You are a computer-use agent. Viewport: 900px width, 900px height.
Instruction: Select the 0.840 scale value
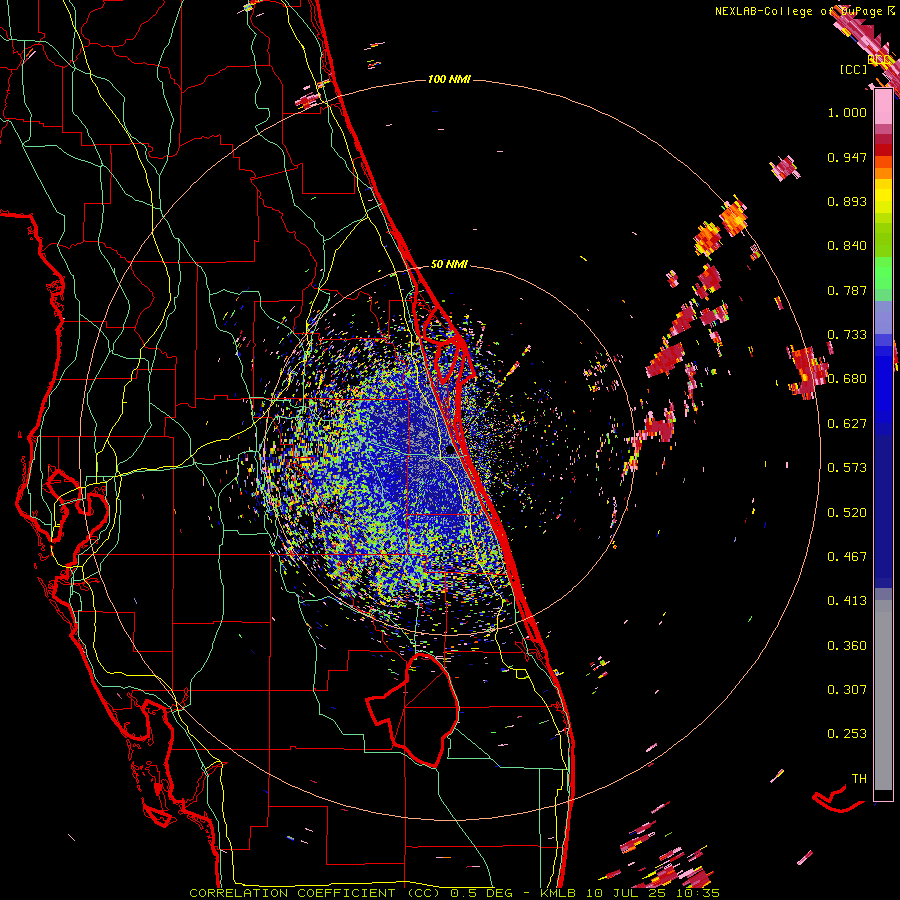coord(847,246)
